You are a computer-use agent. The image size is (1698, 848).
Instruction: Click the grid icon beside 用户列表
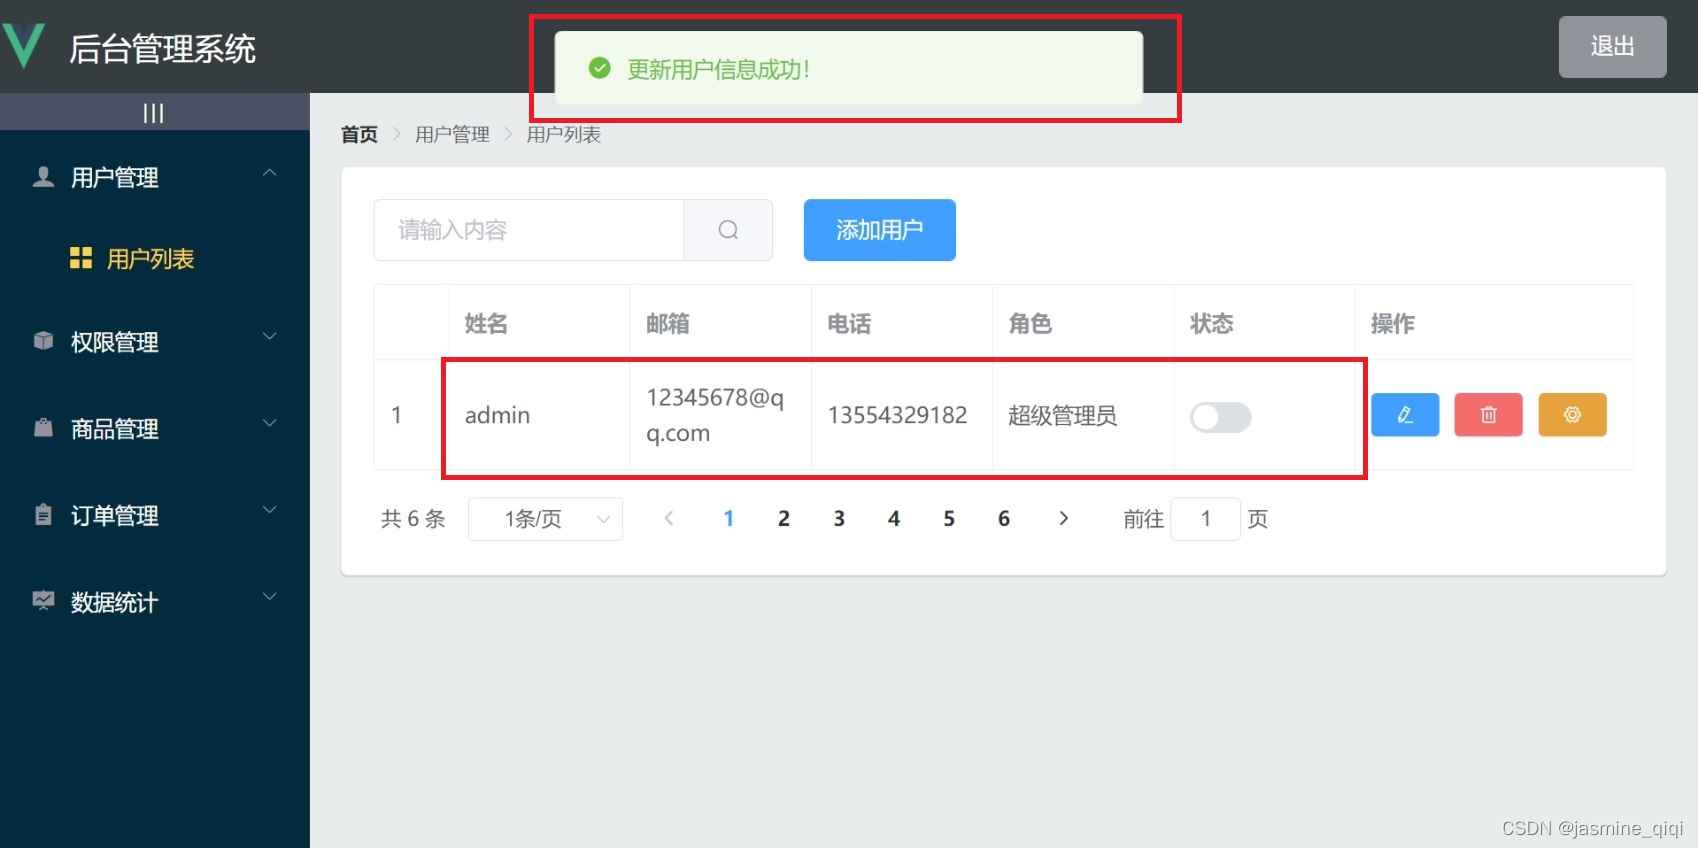(81, 258)
